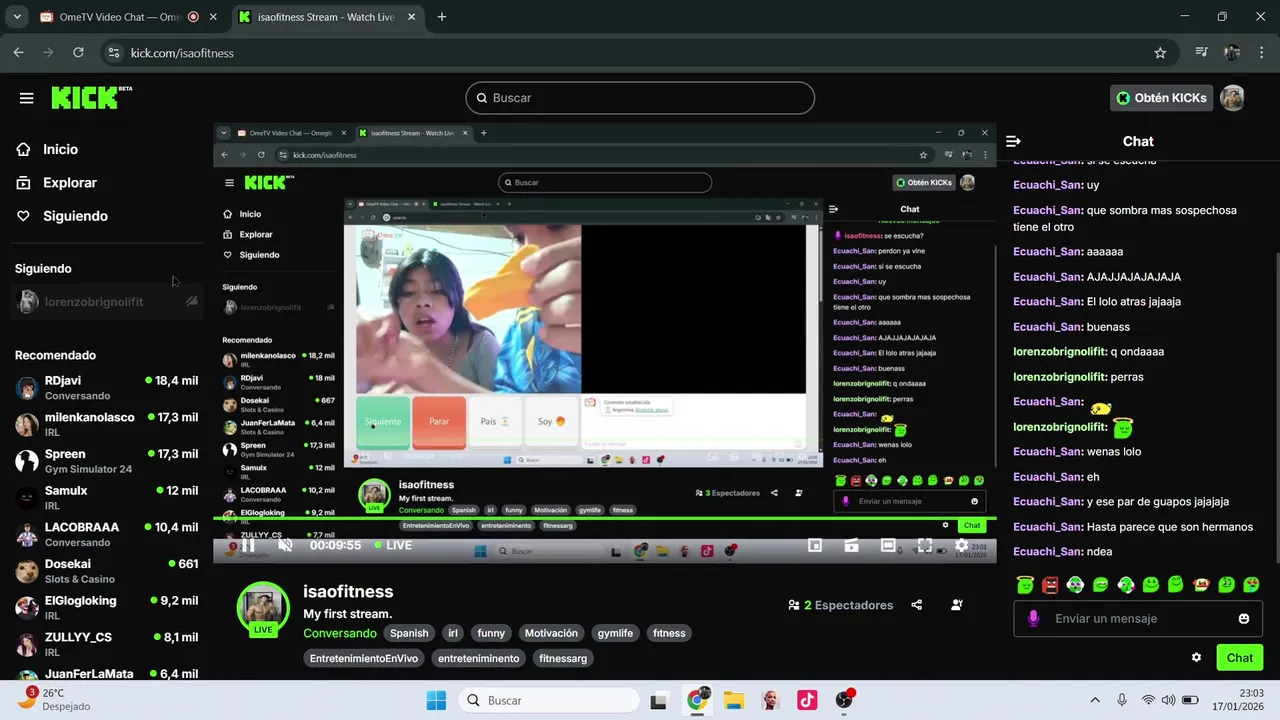Select the fitnessarg tag
1280x720 pixels.
point(563,658)
